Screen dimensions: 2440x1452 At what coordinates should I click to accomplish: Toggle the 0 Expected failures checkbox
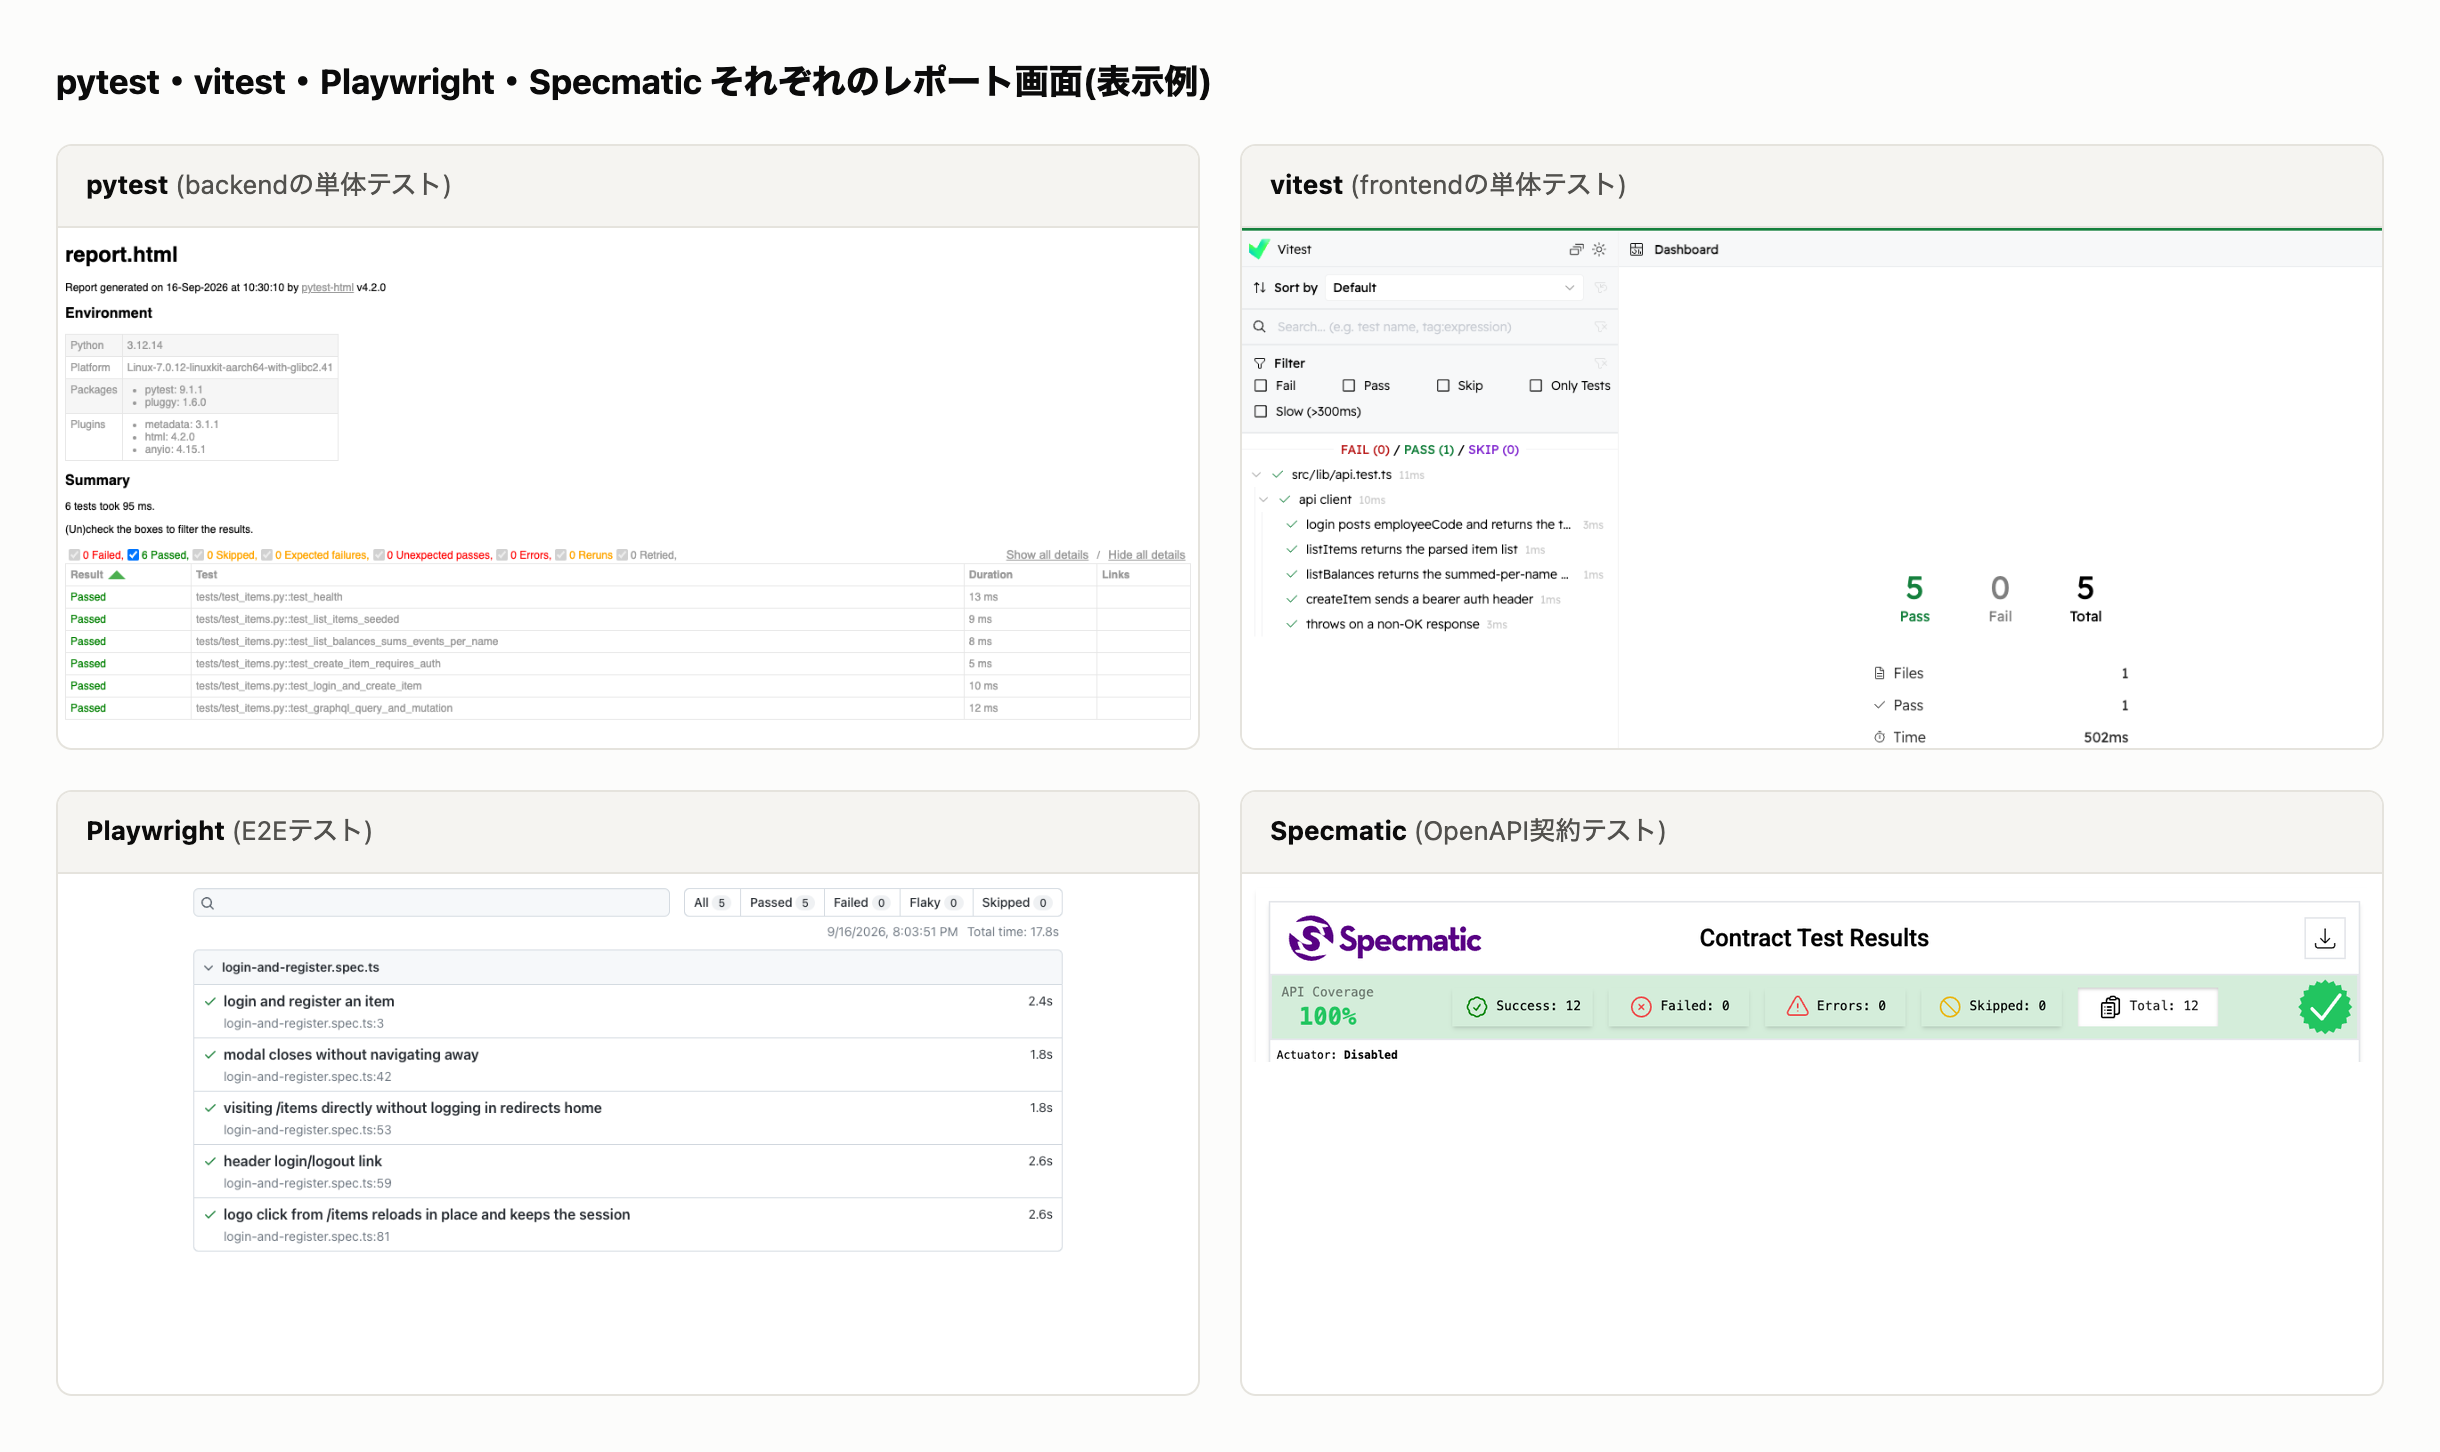(267, 555)
